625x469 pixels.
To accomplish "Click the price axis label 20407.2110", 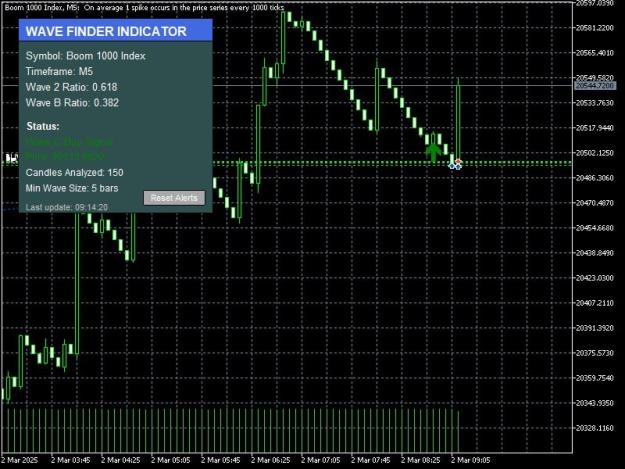I will (595, 303).
